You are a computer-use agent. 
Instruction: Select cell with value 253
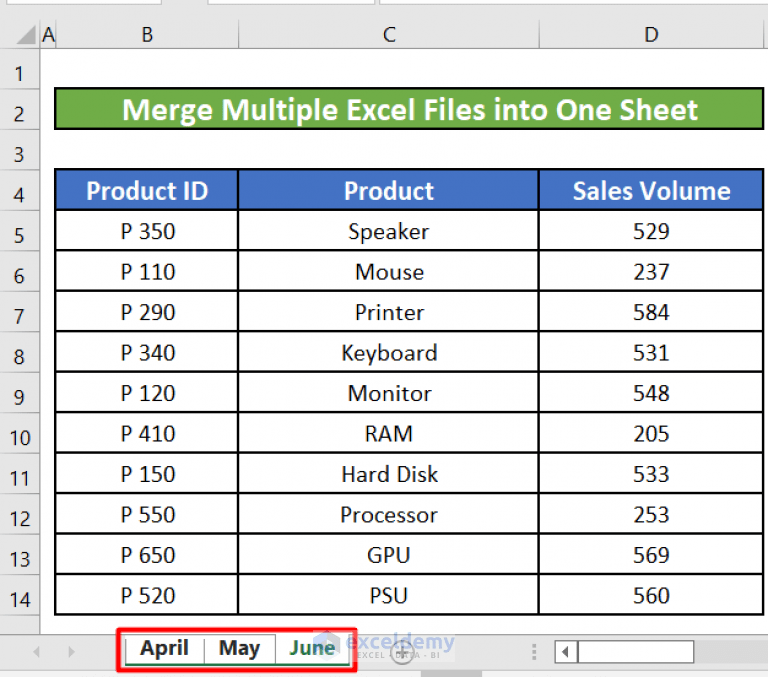(651, 514)
